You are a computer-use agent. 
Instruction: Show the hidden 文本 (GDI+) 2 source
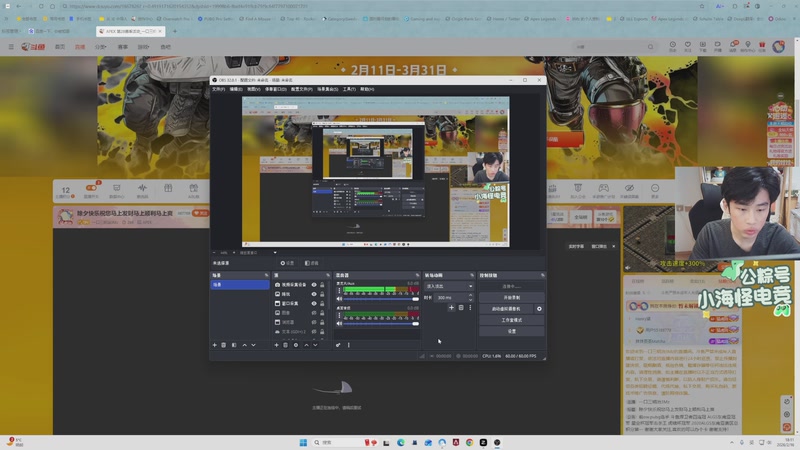click(x=314, y=332)
